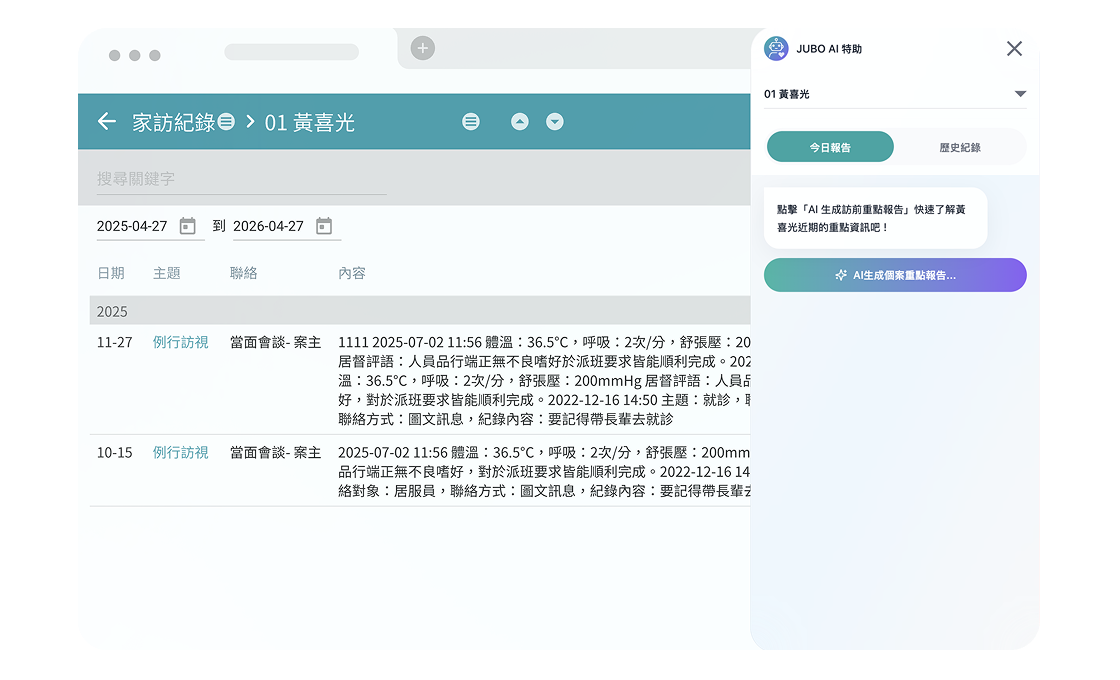Open the round list menu icon in header
1120x680 pixels.
pos(471,121)
